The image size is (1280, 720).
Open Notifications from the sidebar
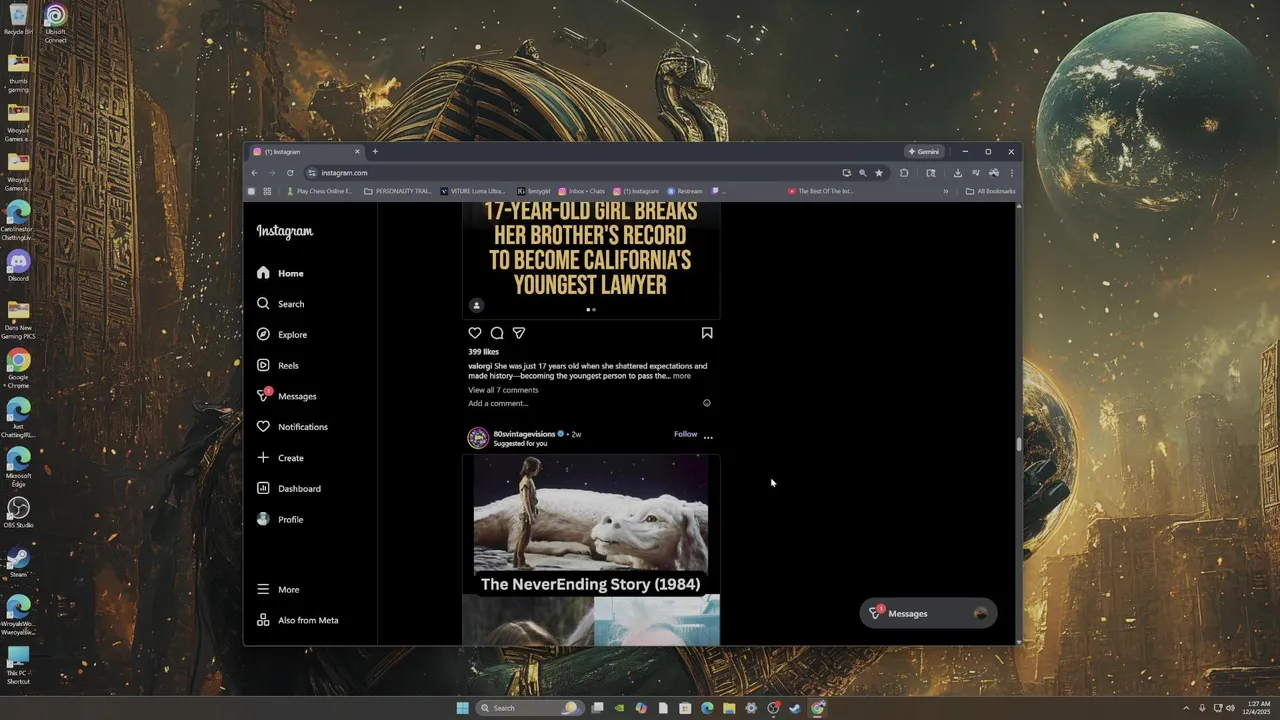(x=292, y=427)
